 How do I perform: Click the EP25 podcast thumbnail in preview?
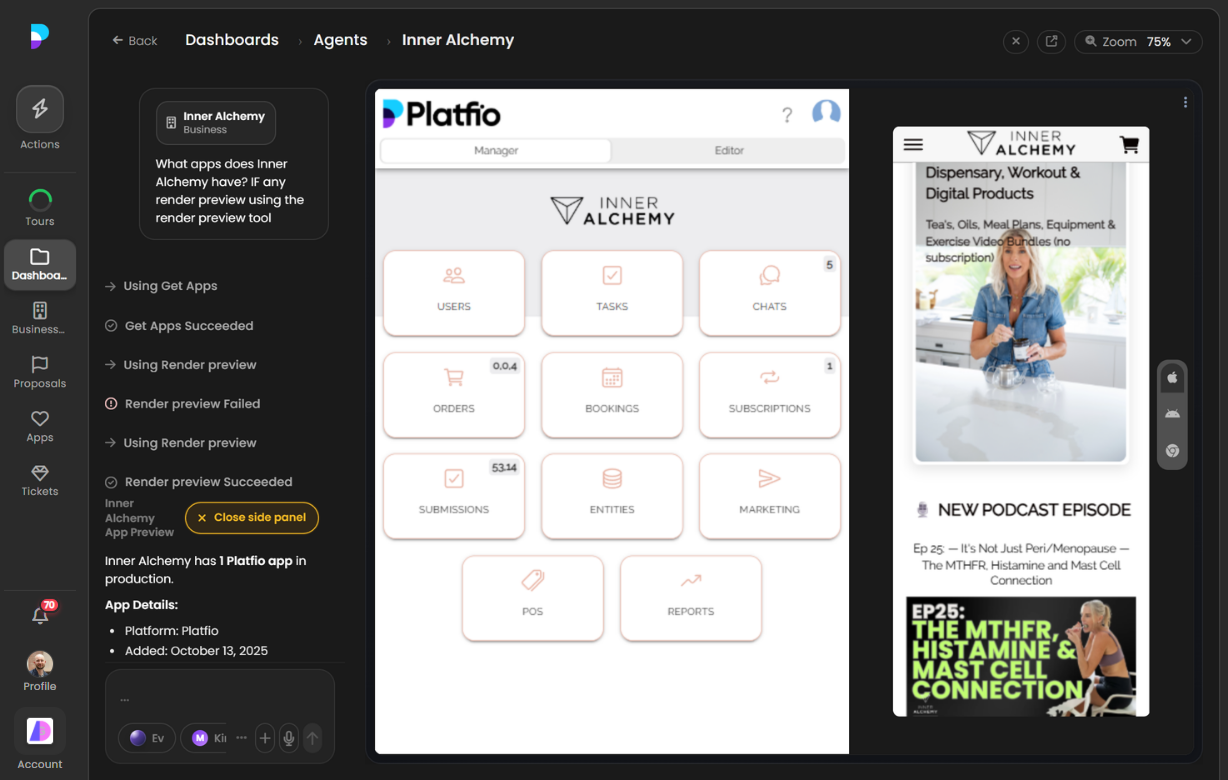pyautogui.click(x=1021, y=655)
